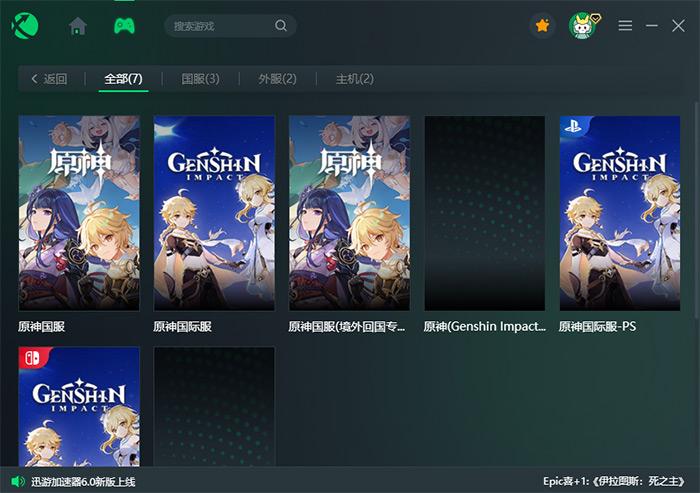This screenshot has height=493, width=700.
Task: Click the speaker announcement icon
Action: pyautogui.click(x=17, y=481)
